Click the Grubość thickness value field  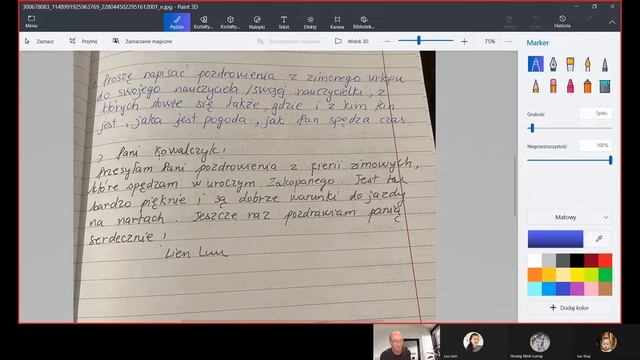[596, 113]
